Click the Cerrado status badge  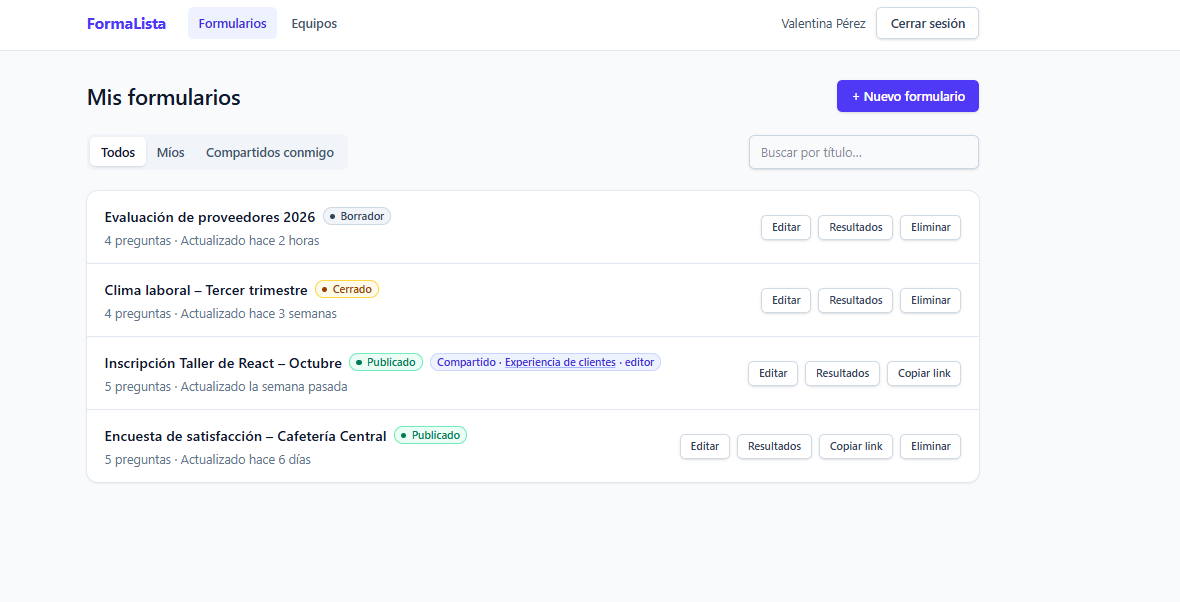pyautogui.click(x=347, y=289)
